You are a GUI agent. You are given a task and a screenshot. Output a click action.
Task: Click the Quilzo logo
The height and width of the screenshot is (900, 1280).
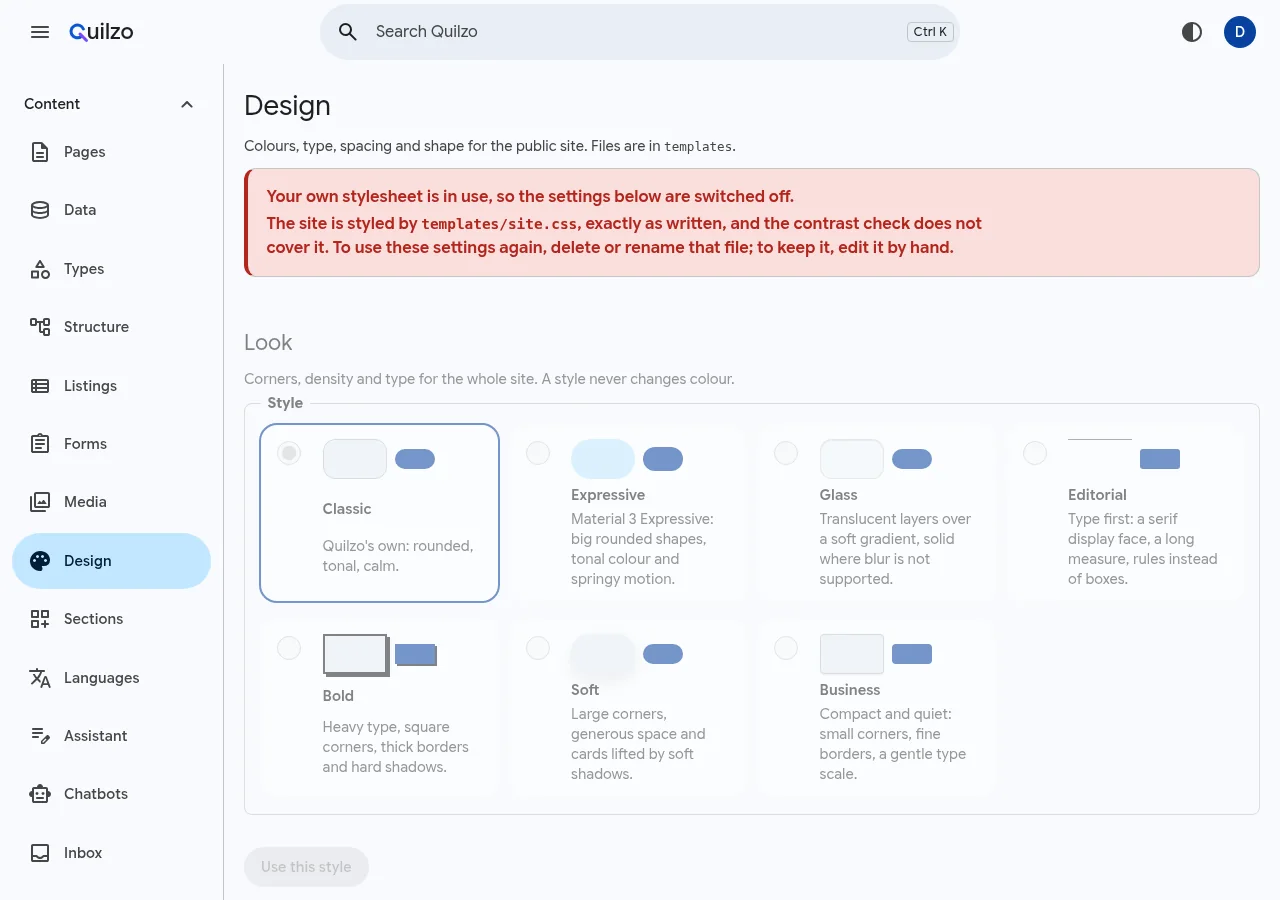click(x=101, y=32)
